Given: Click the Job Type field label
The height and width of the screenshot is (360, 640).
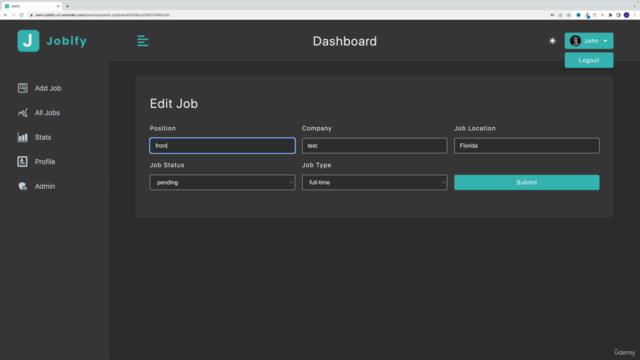Looking at the screenshot, I should [x=316, y=165].
